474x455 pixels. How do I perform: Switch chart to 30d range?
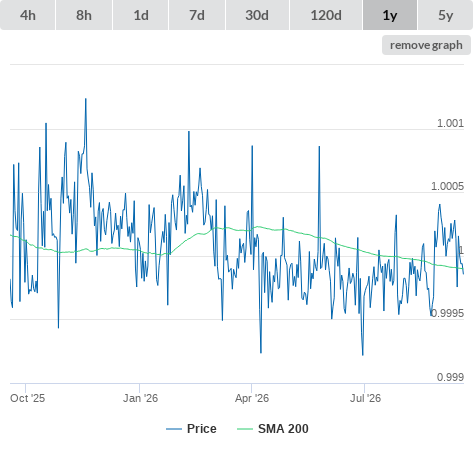pos(257,15)
